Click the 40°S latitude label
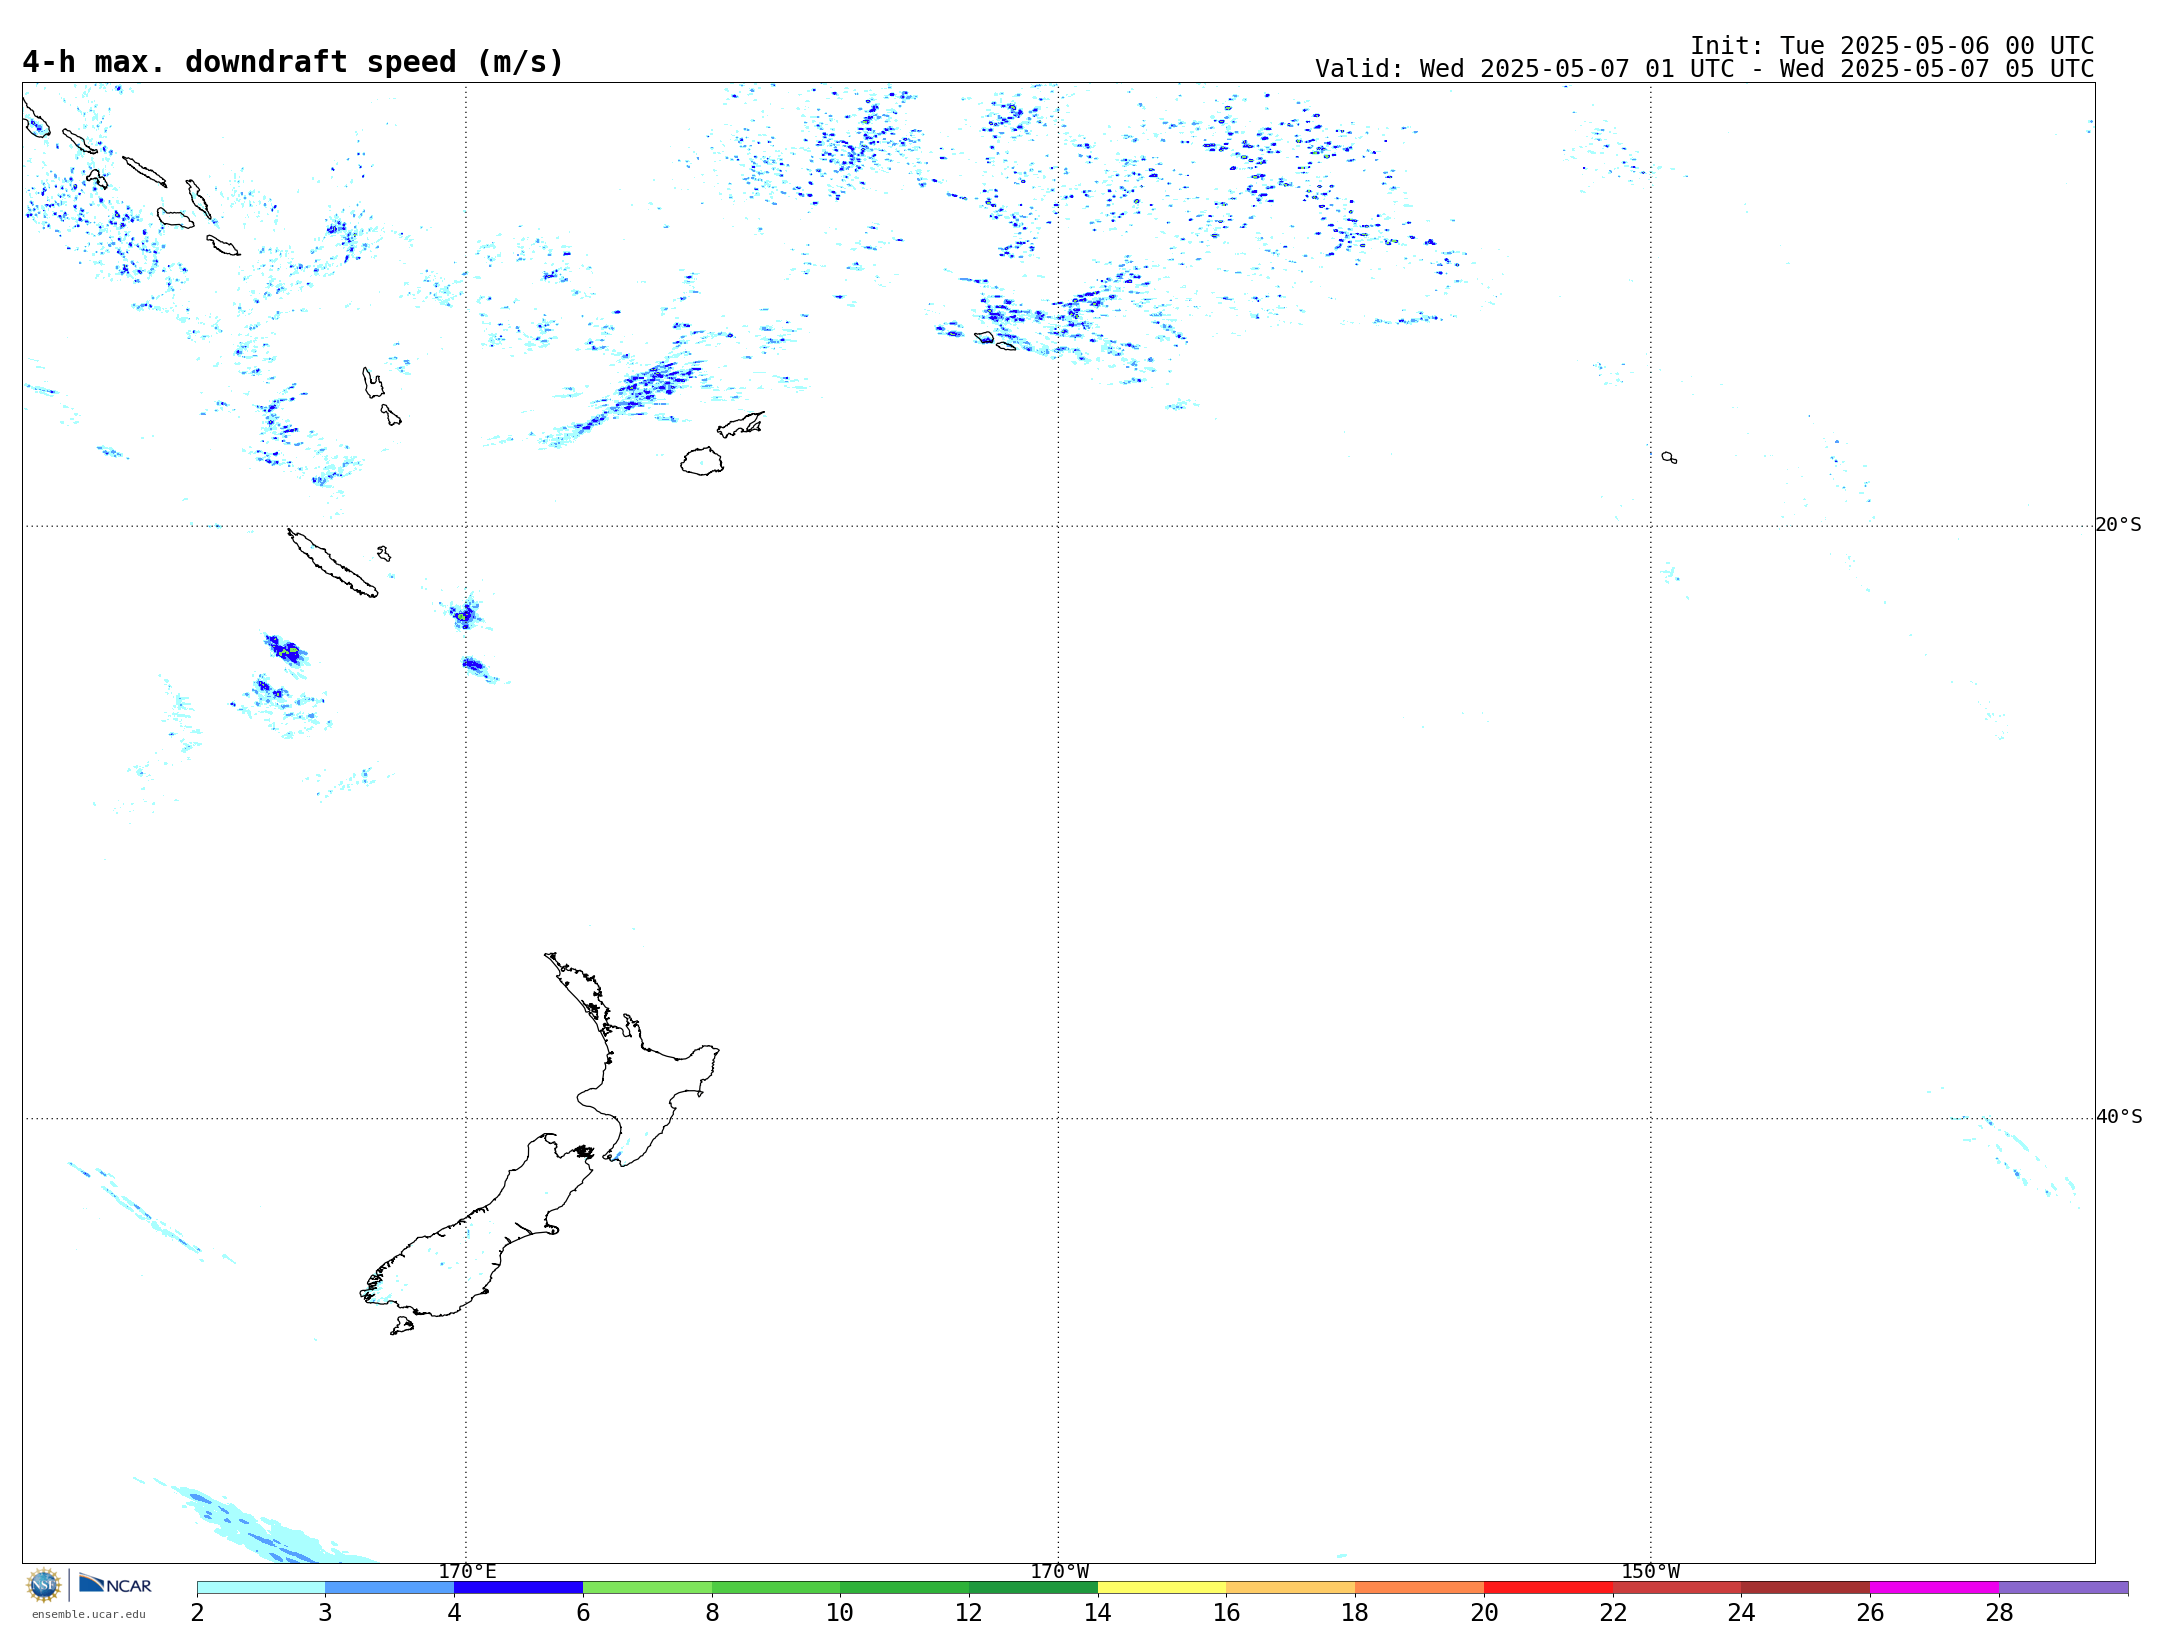 [x=2118, y=1117]
